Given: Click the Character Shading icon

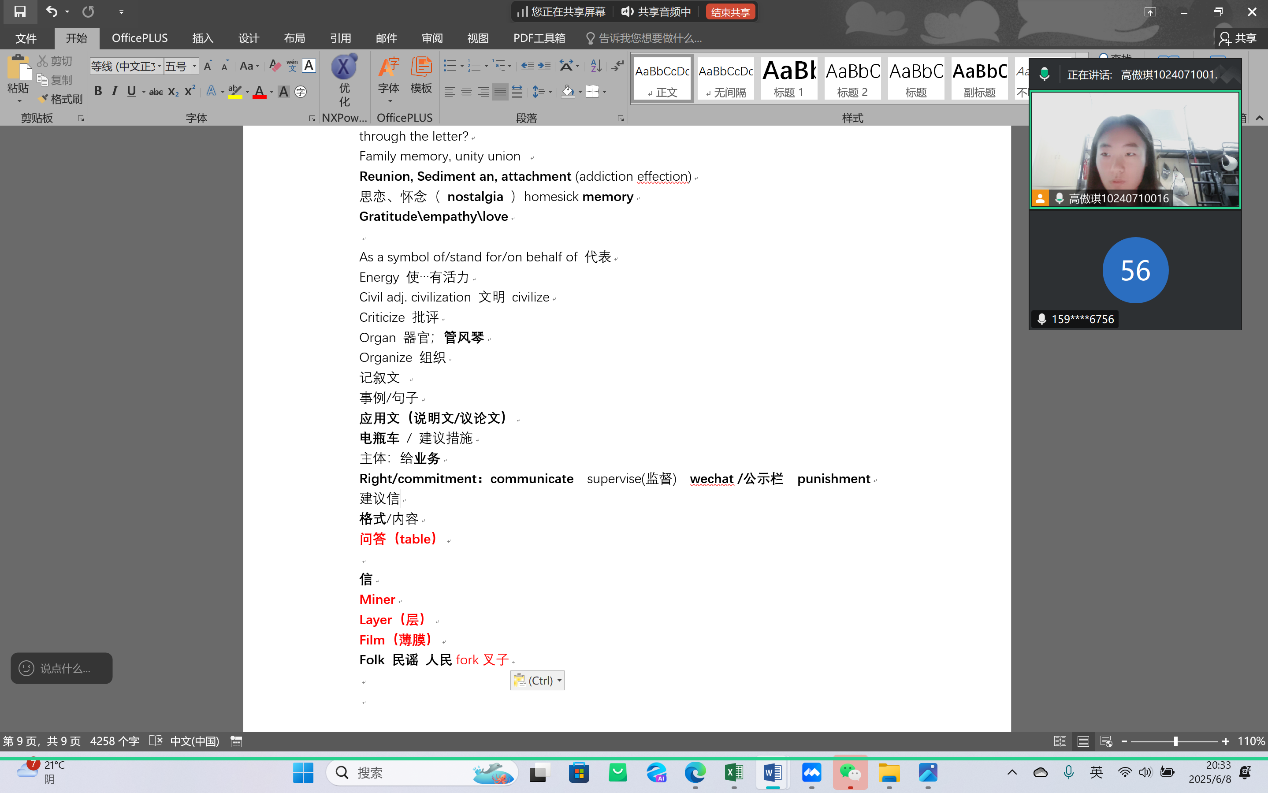Looking at the screenshot, I should point(284,92).
